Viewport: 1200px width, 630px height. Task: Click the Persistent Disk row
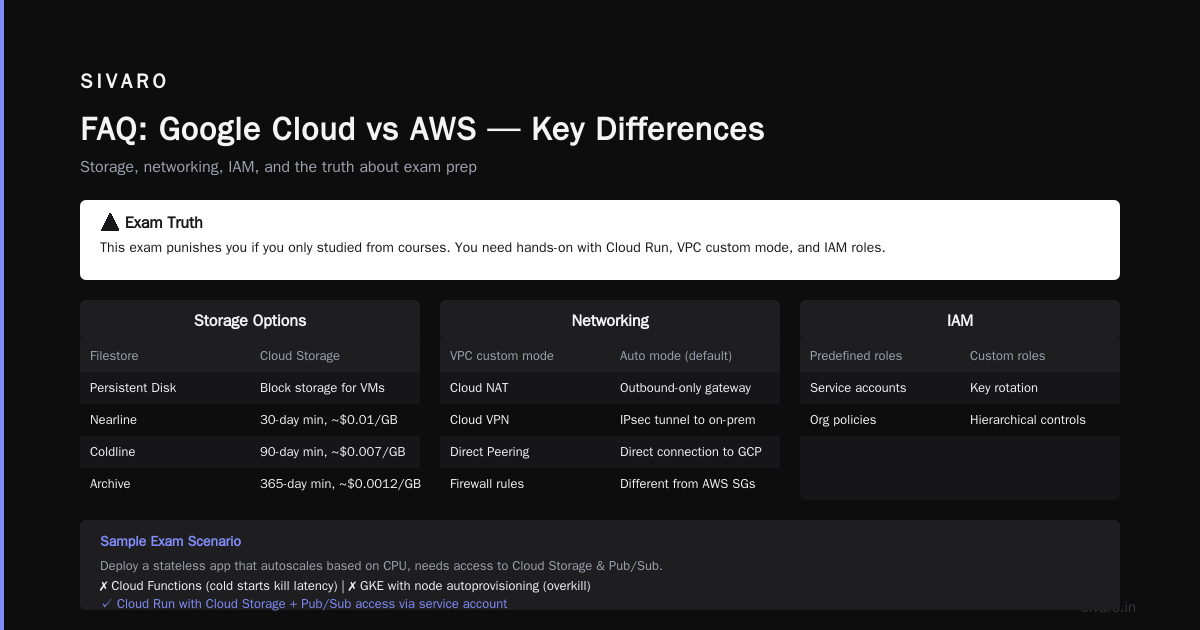pos(250,388)
